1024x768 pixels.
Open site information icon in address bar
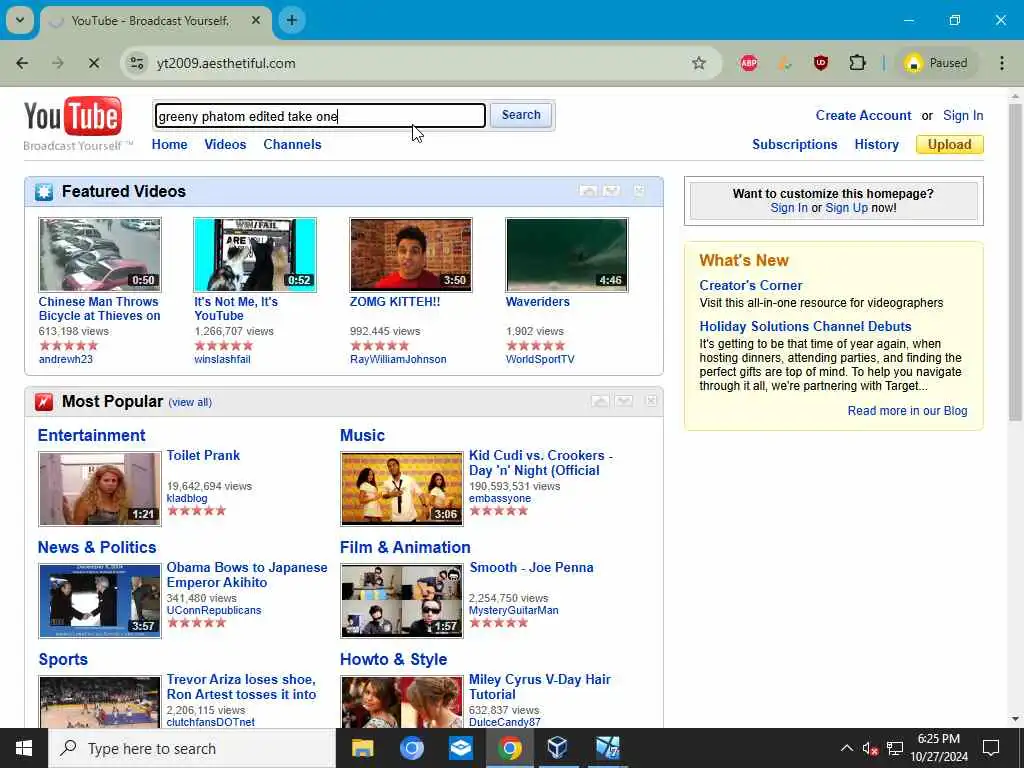pos(136,63)
